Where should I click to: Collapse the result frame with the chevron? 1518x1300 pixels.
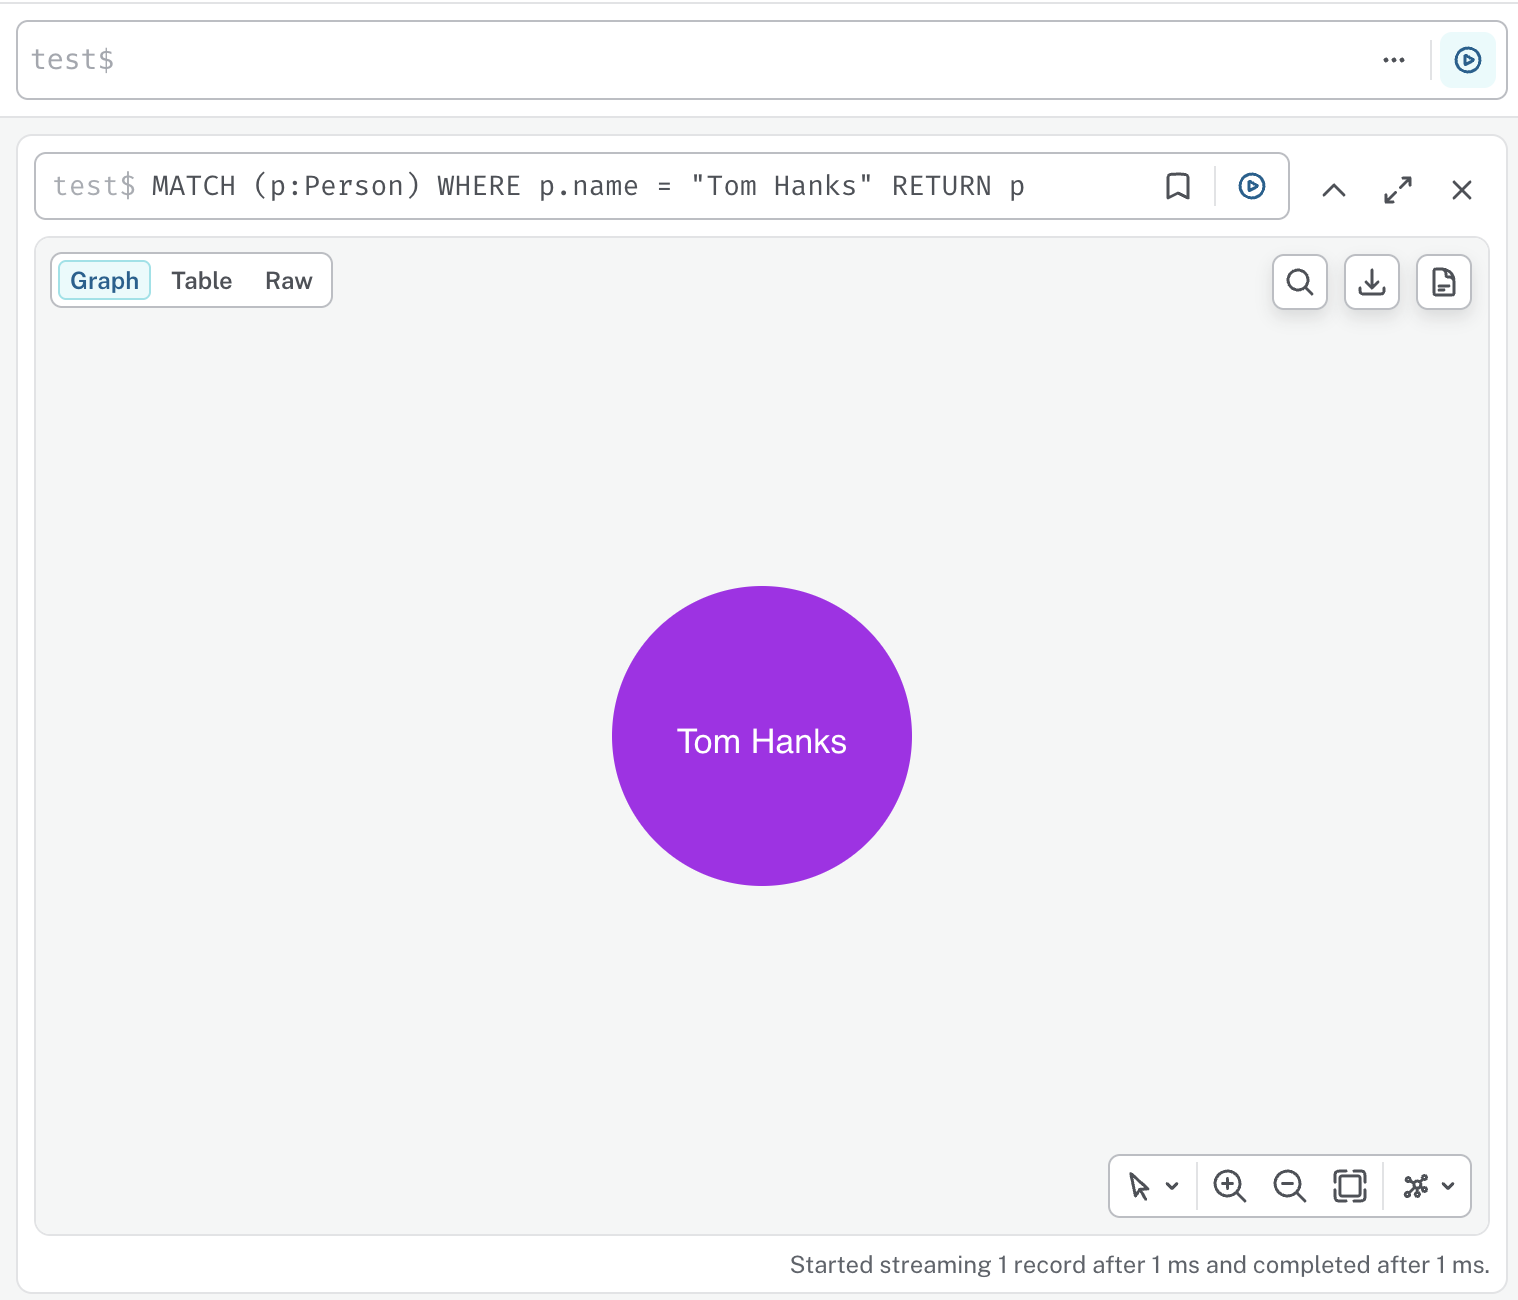point(1334,190)
